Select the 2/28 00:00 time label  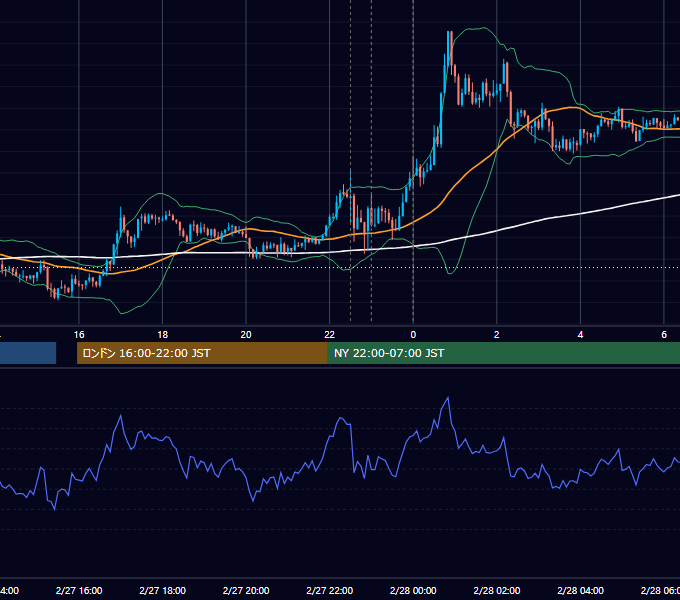click(x=413, y=590)
